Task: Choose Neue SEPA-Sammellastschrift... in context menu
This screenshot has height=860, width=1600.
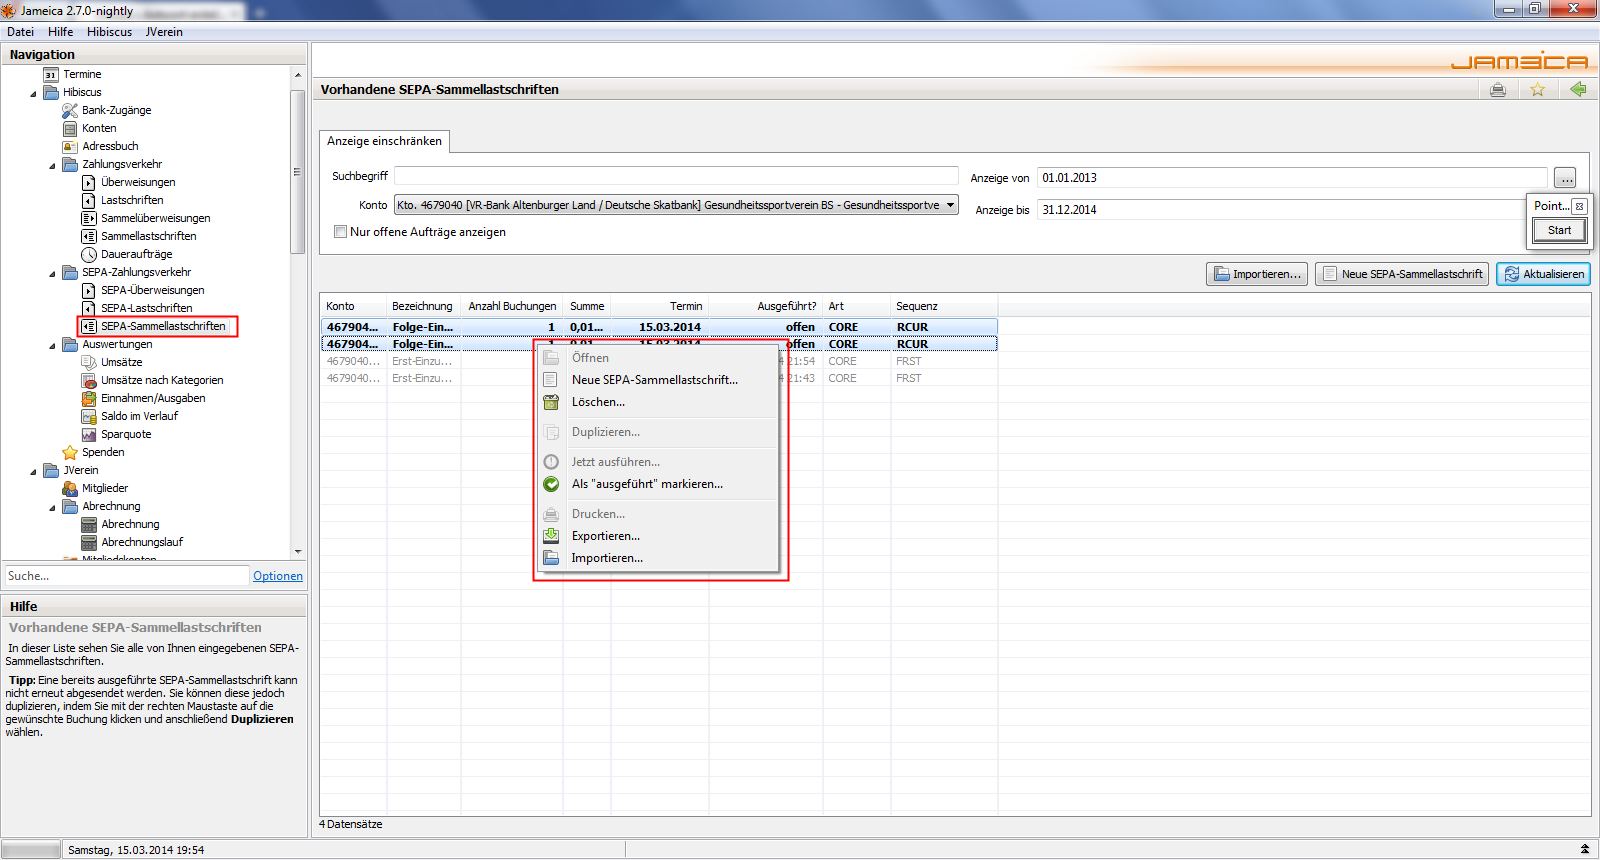Action: (655, 380)
